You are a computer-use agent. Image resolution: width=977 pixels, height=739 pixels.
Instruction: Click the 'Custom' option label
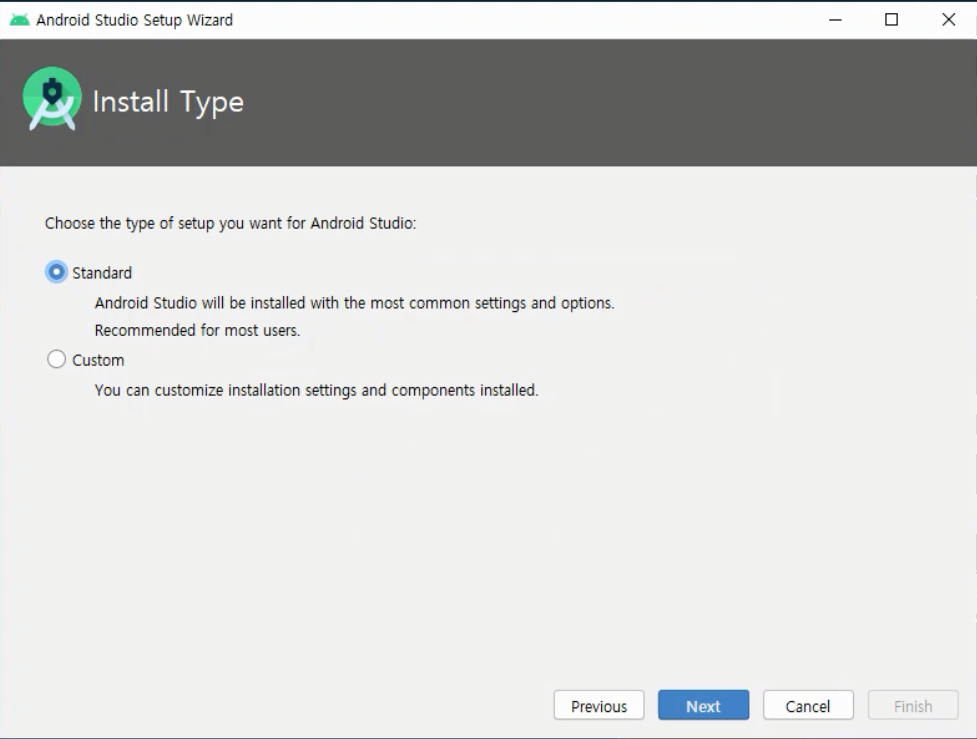(98, 360)
